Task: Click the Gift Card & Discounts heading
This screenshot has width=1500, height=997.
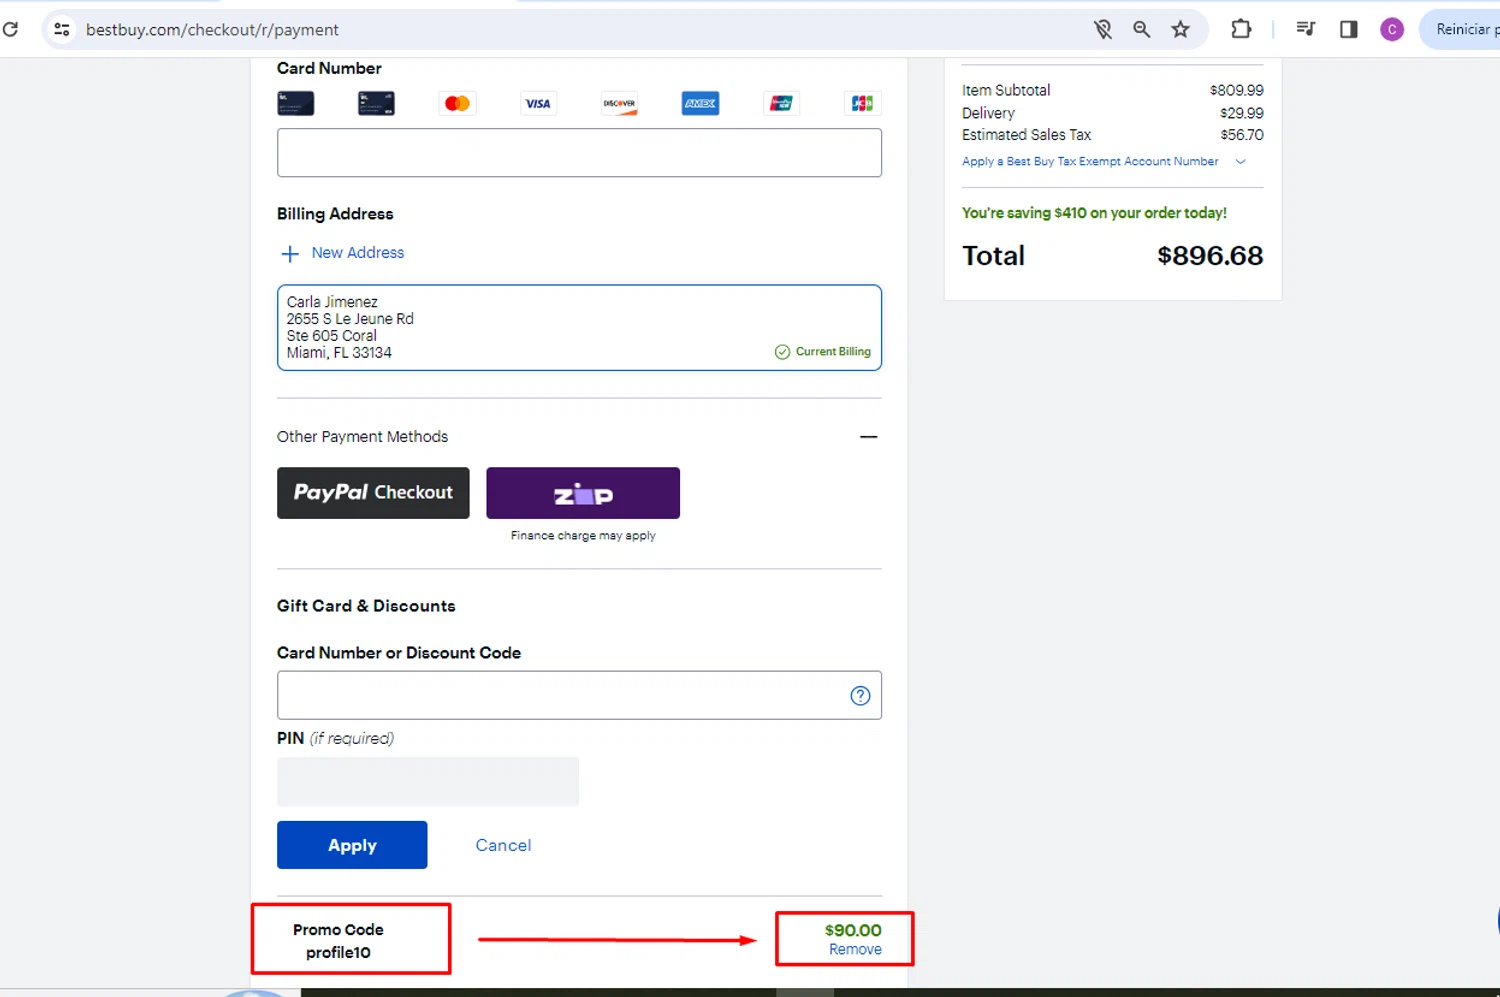Action: point(366,606)
